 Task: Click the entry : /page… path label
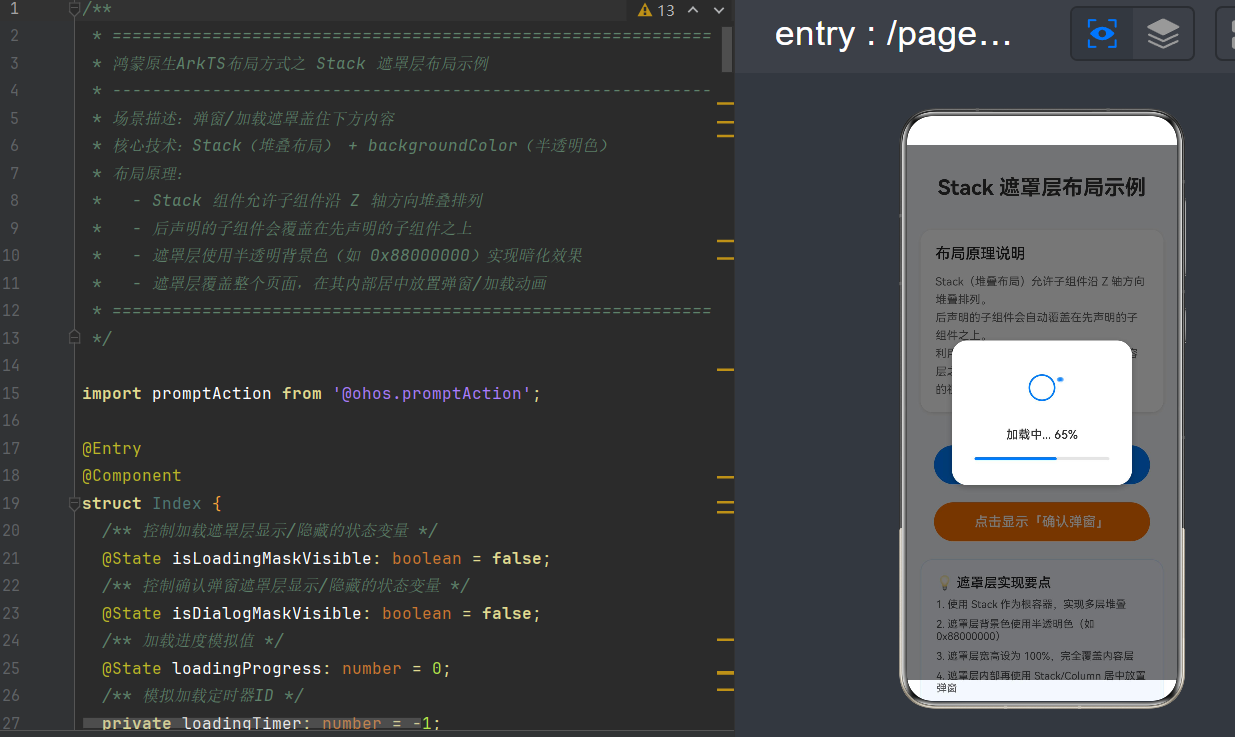[893, 34]
